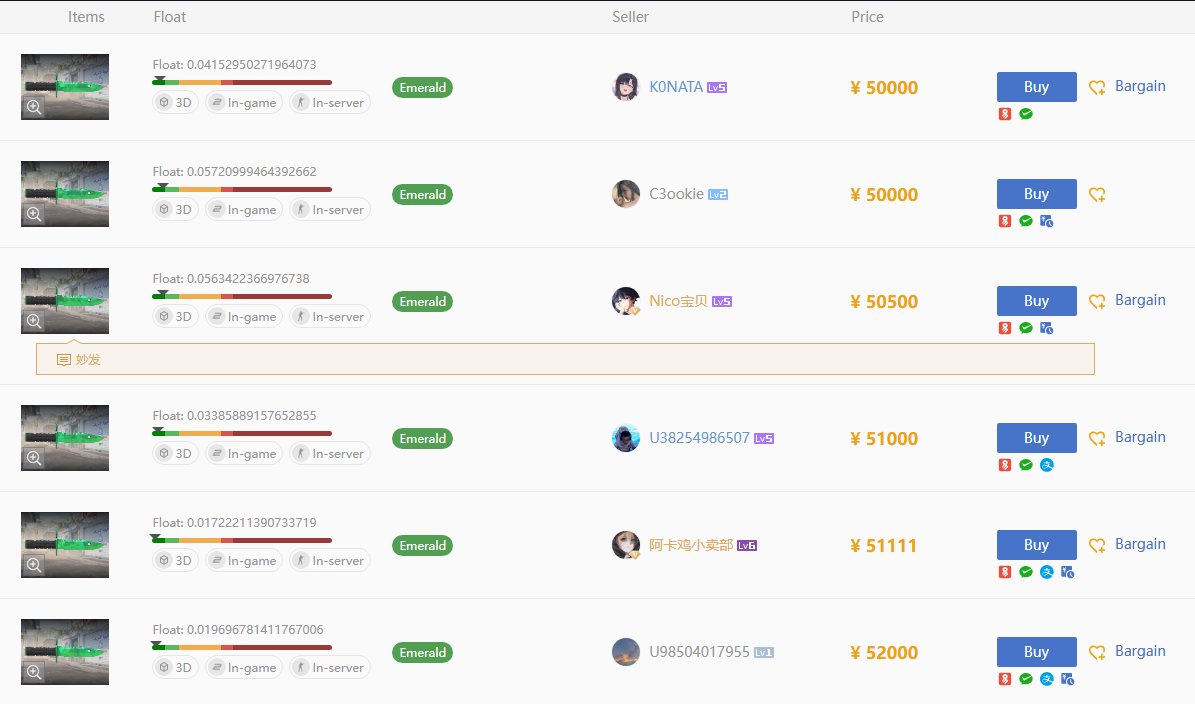View seller U98504017955's profile

point(700,651)
